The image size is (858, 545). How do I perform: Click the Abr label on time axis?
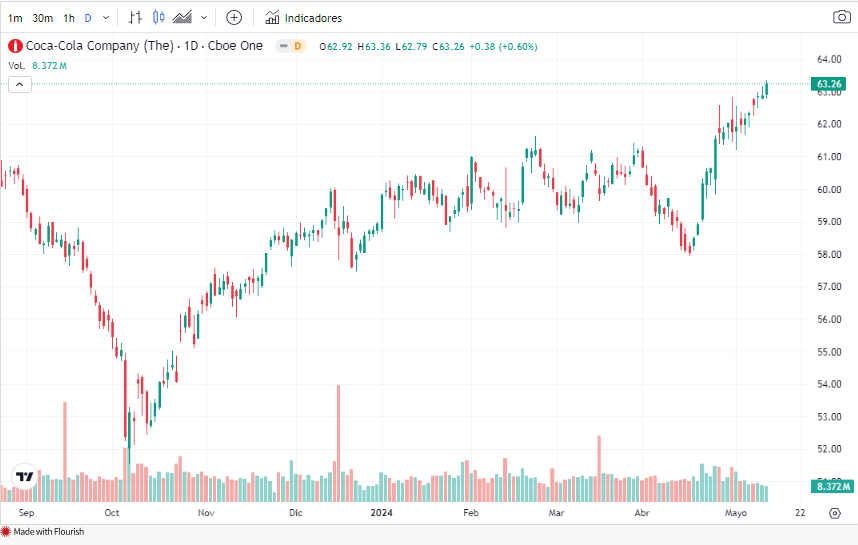coord(642,513)
